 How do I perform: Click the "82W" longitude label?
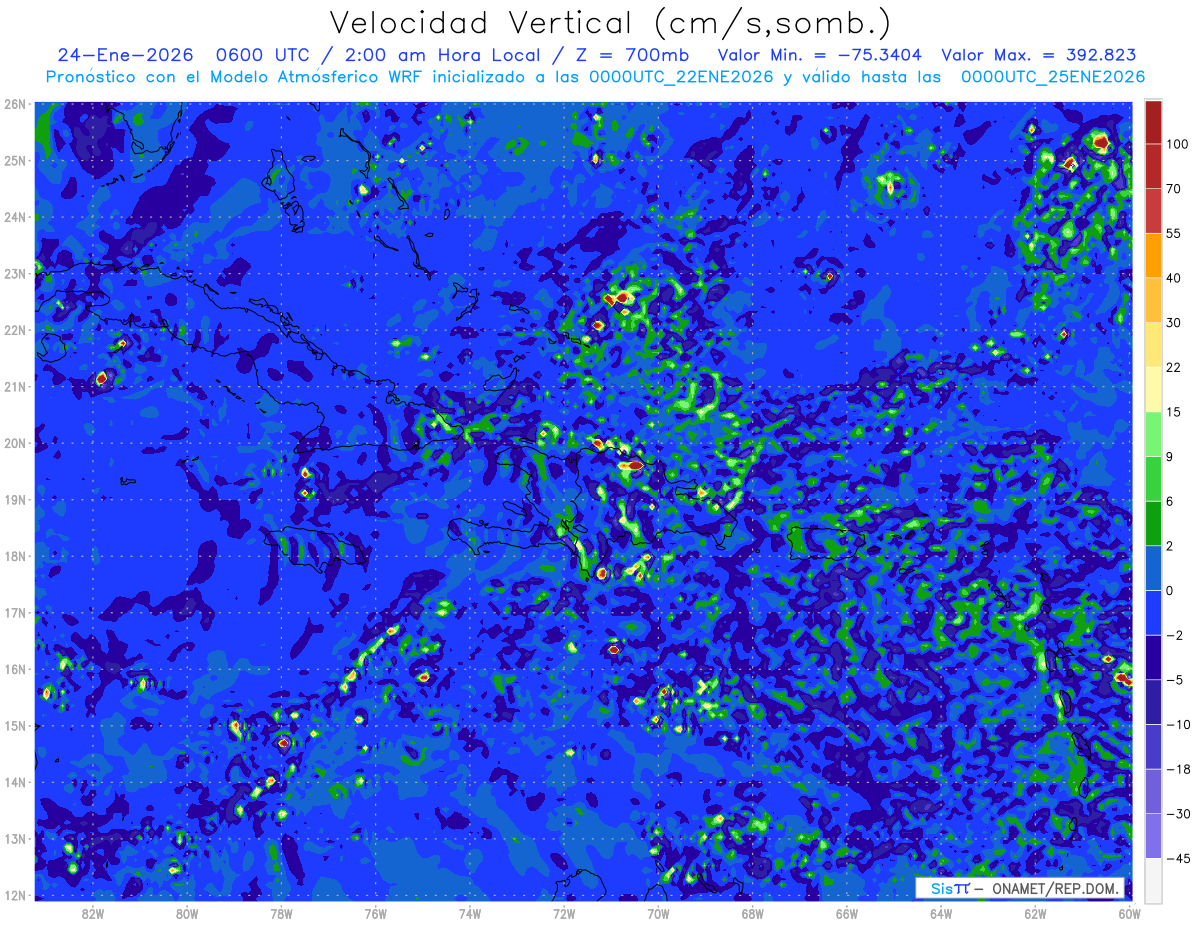point(93,913)
